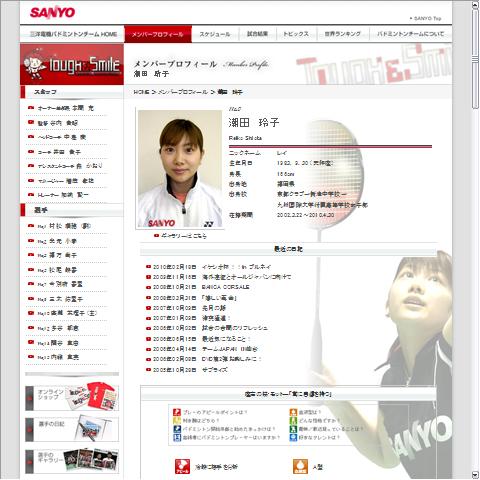Viewport: 480px width, 480px height.
Task: Open the 選手の日記 banner
Action: click(x=72, y=429)
